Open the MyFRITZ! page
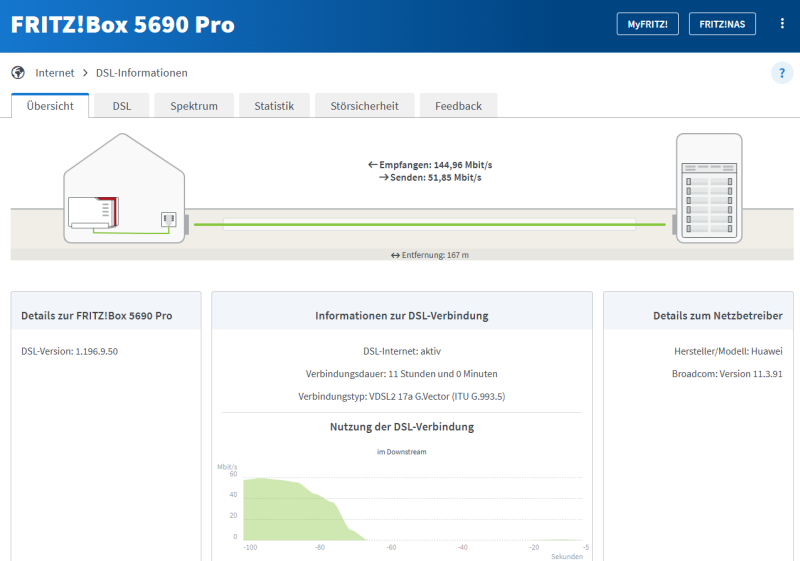The height and width of the screenshot is (561, 800). (x=647, y=24)
